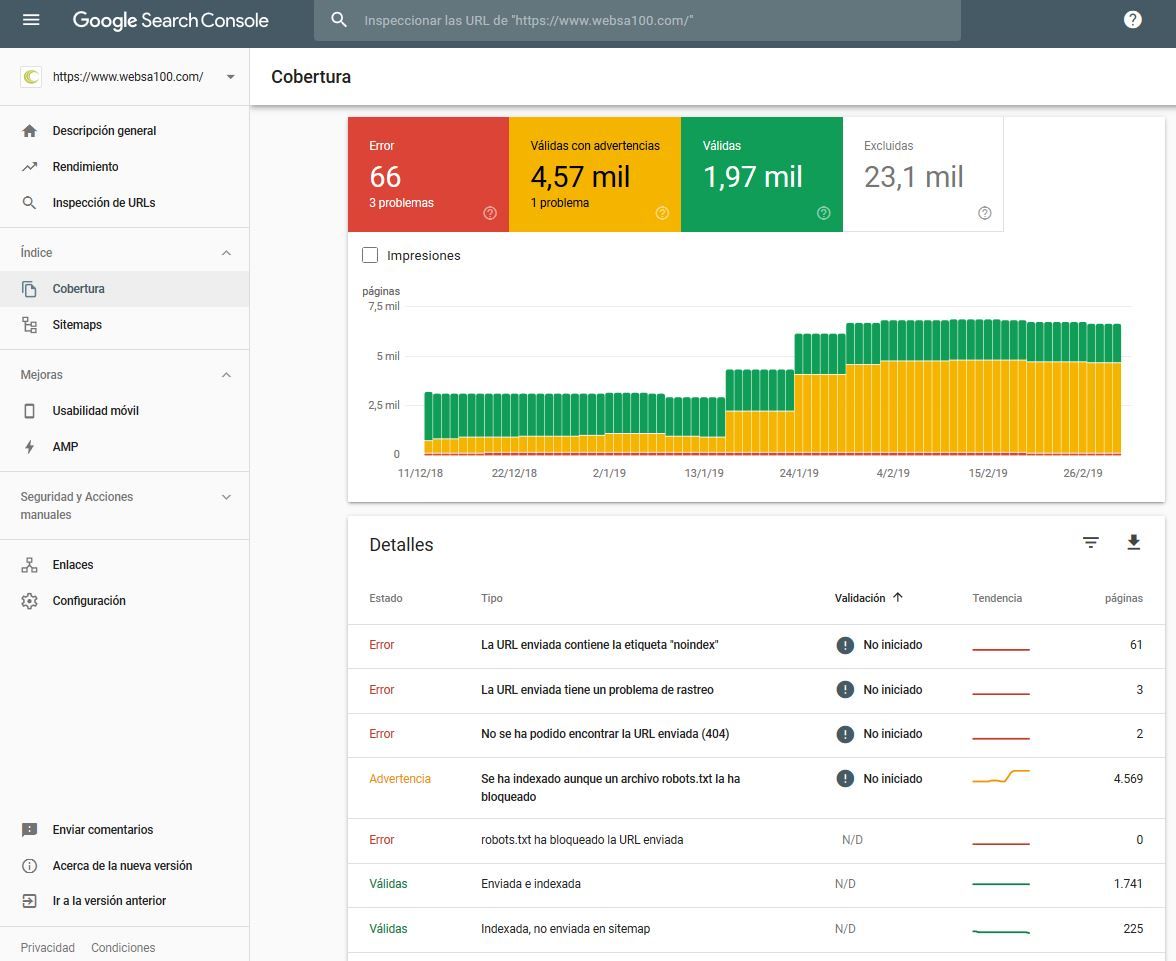Click the Configuración gear icon
The height and width of the screenshot is (961, 1176).
click(30, 601)
